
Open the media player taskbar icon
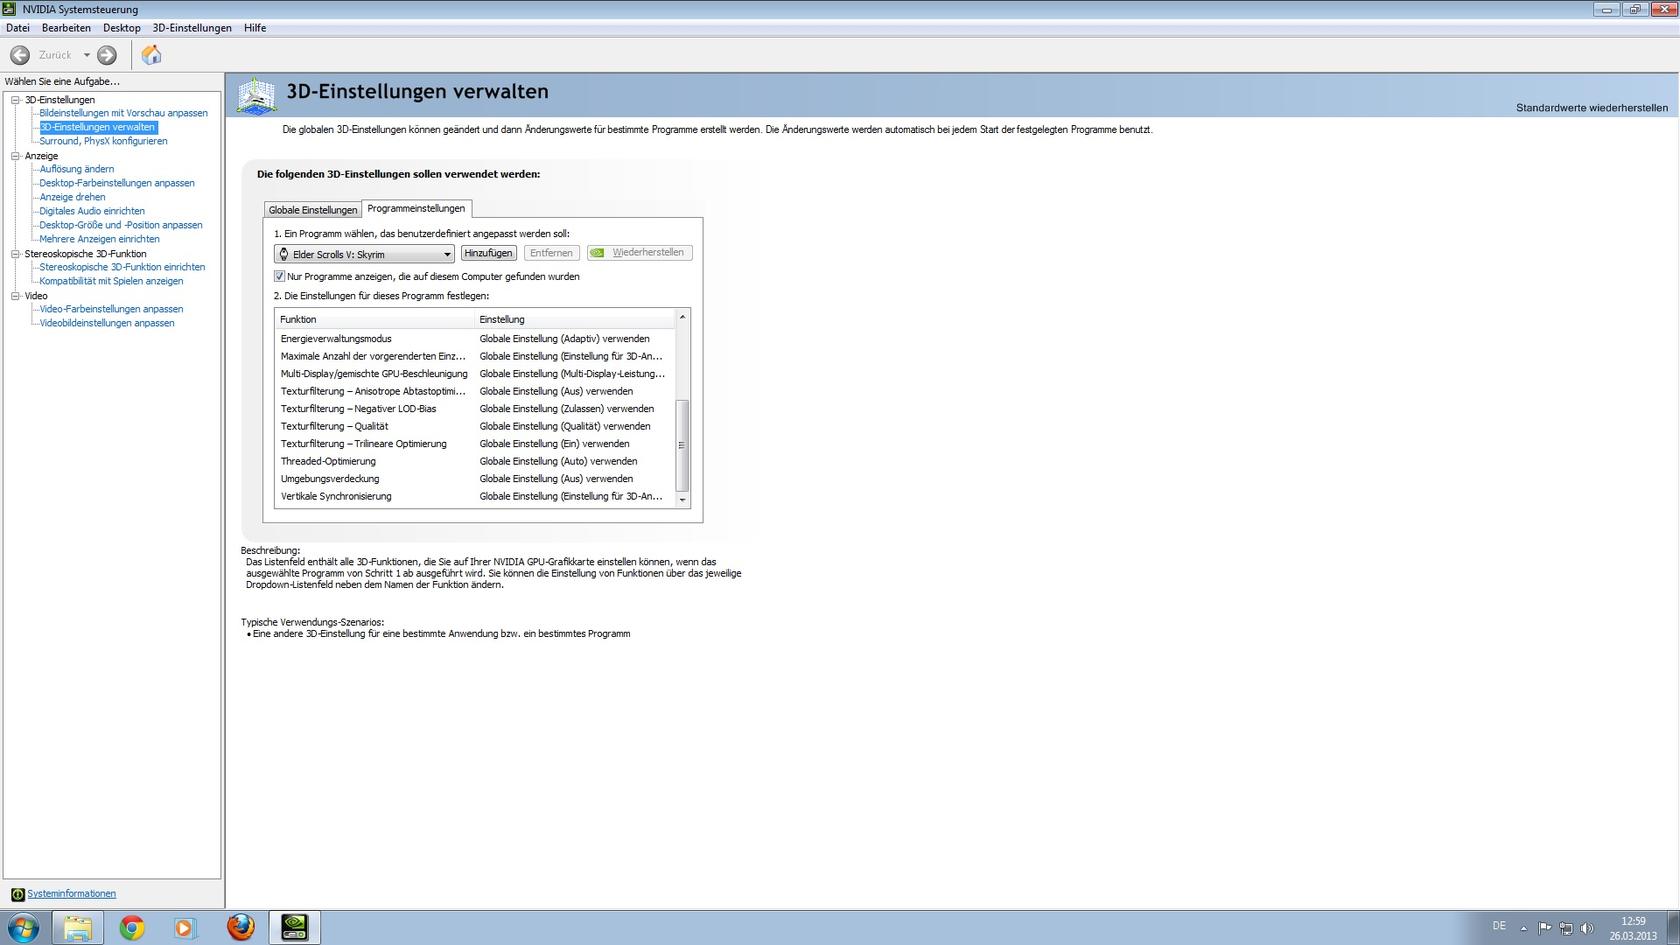click(185, 927)
